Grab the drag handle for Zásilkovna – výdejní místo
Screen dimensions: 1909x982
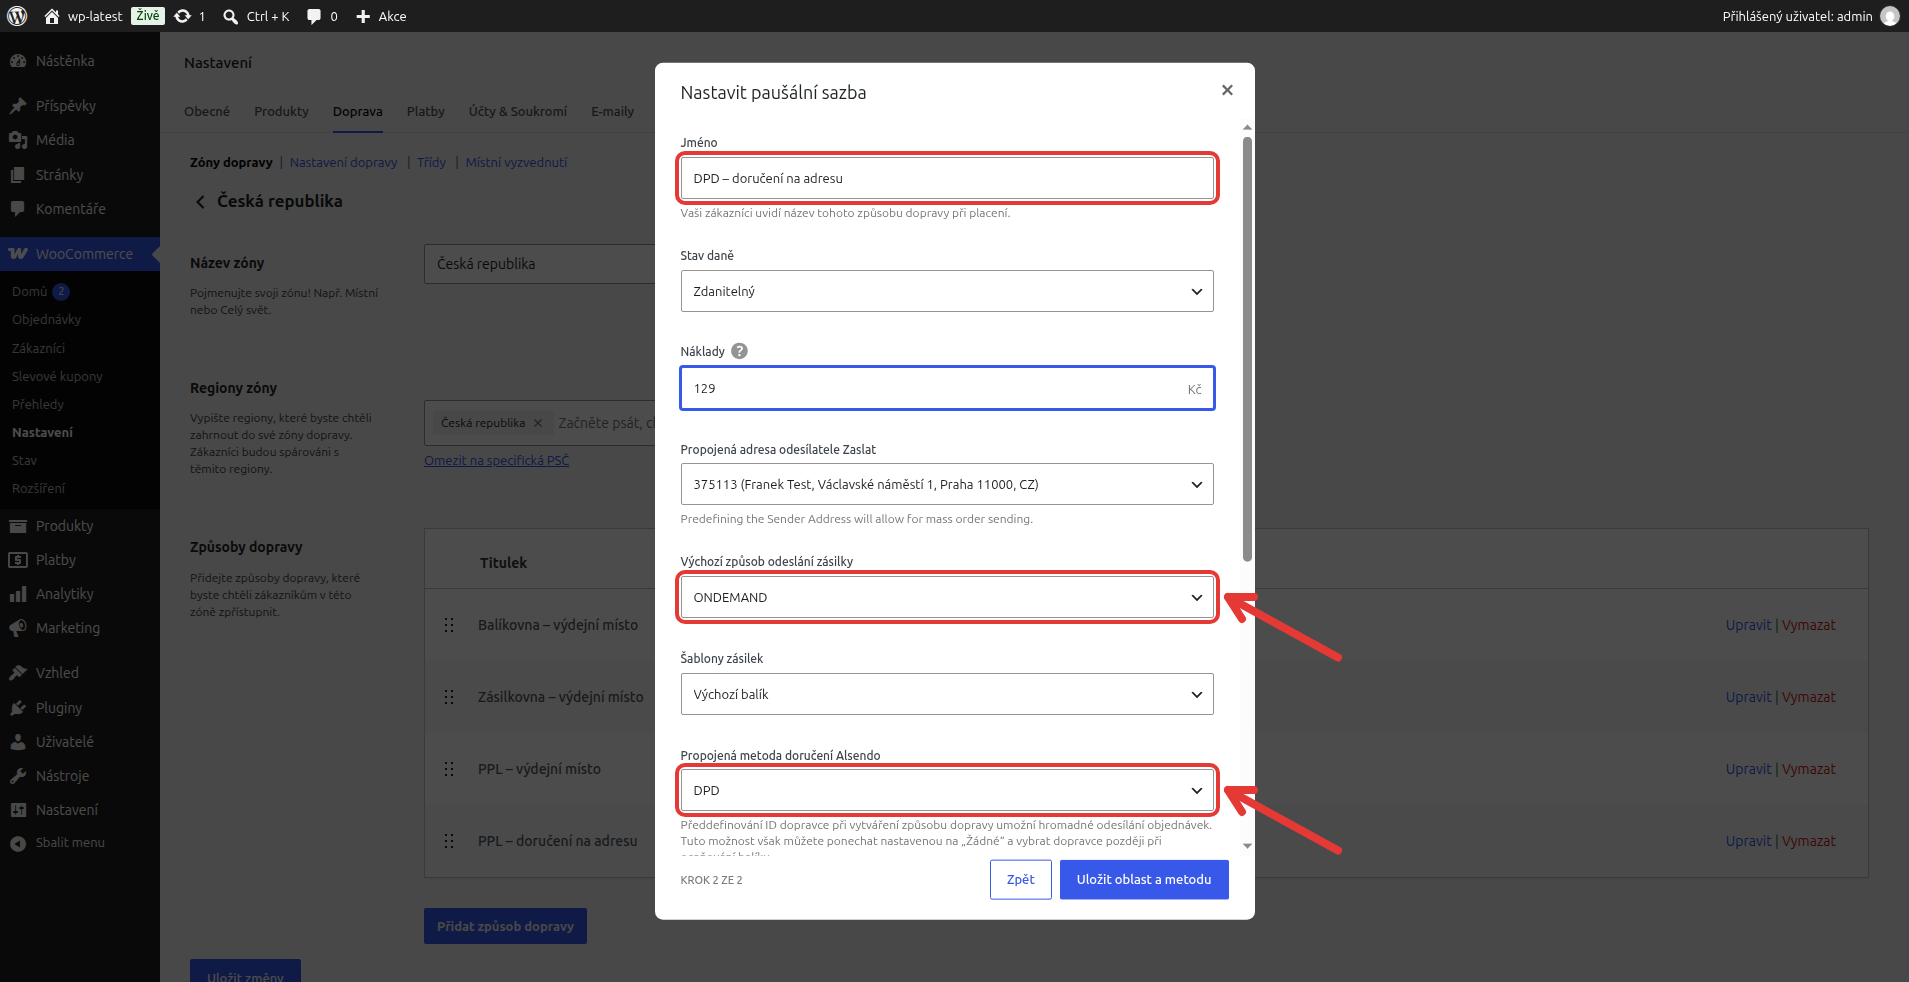(x=449, y=697)
